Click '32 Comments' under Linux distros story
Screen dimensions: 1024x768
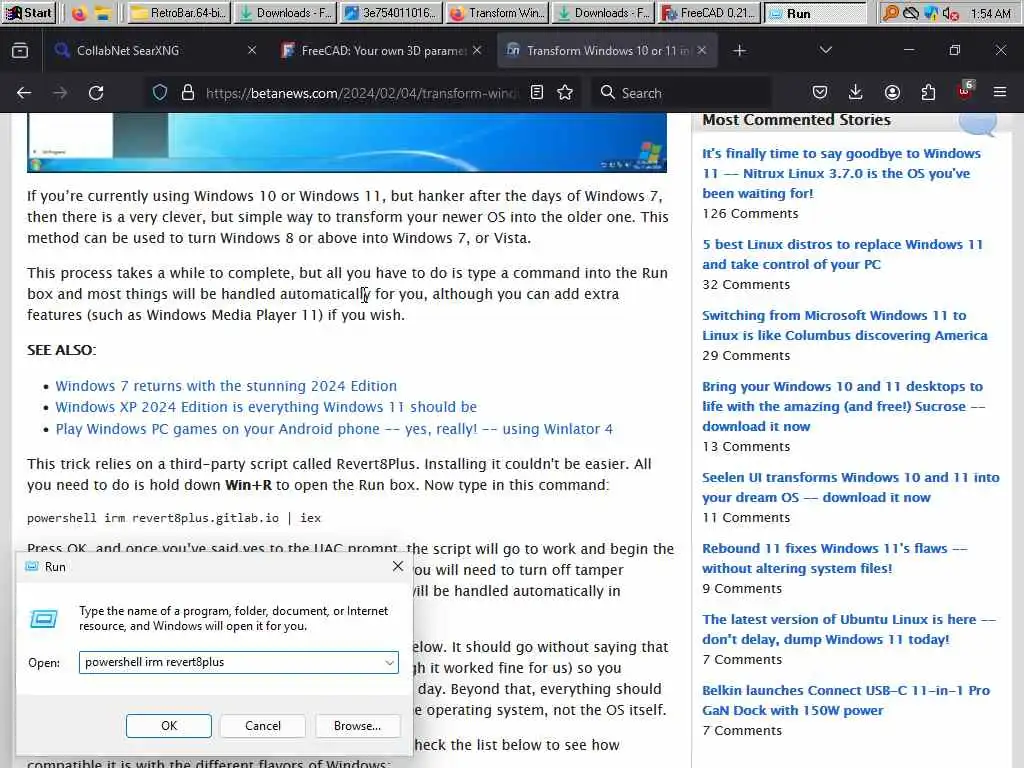[x=746, y=285]
